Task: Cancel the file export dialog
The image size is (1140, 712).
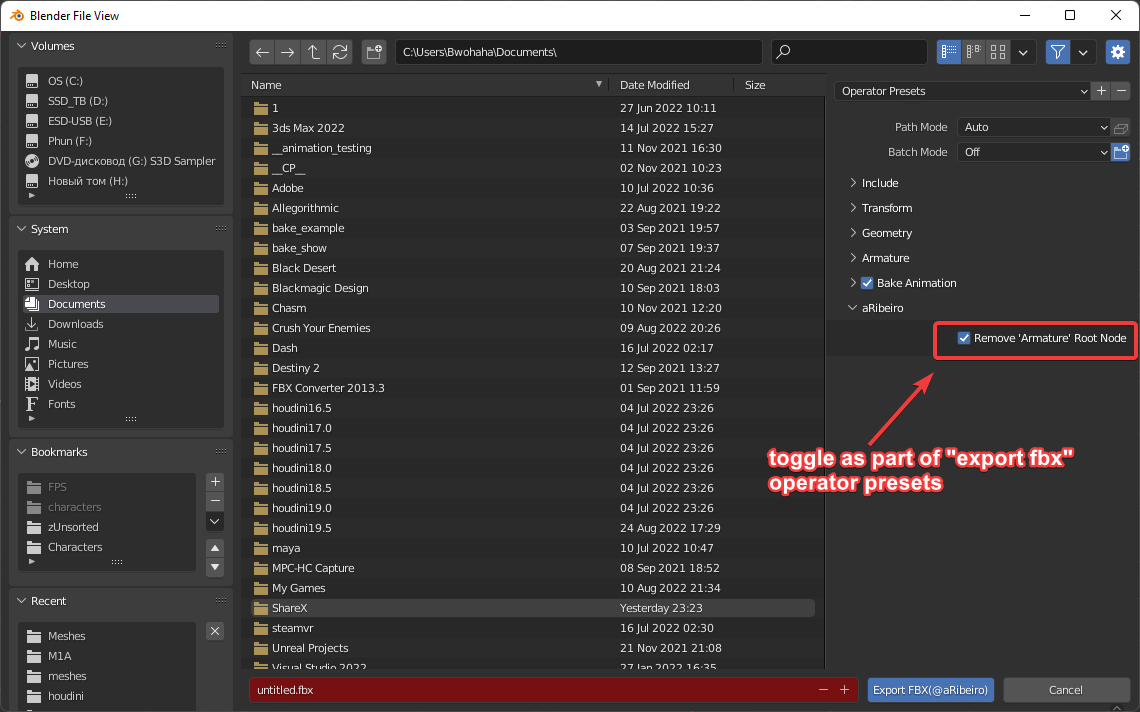Action: [x=1066, y=689]
